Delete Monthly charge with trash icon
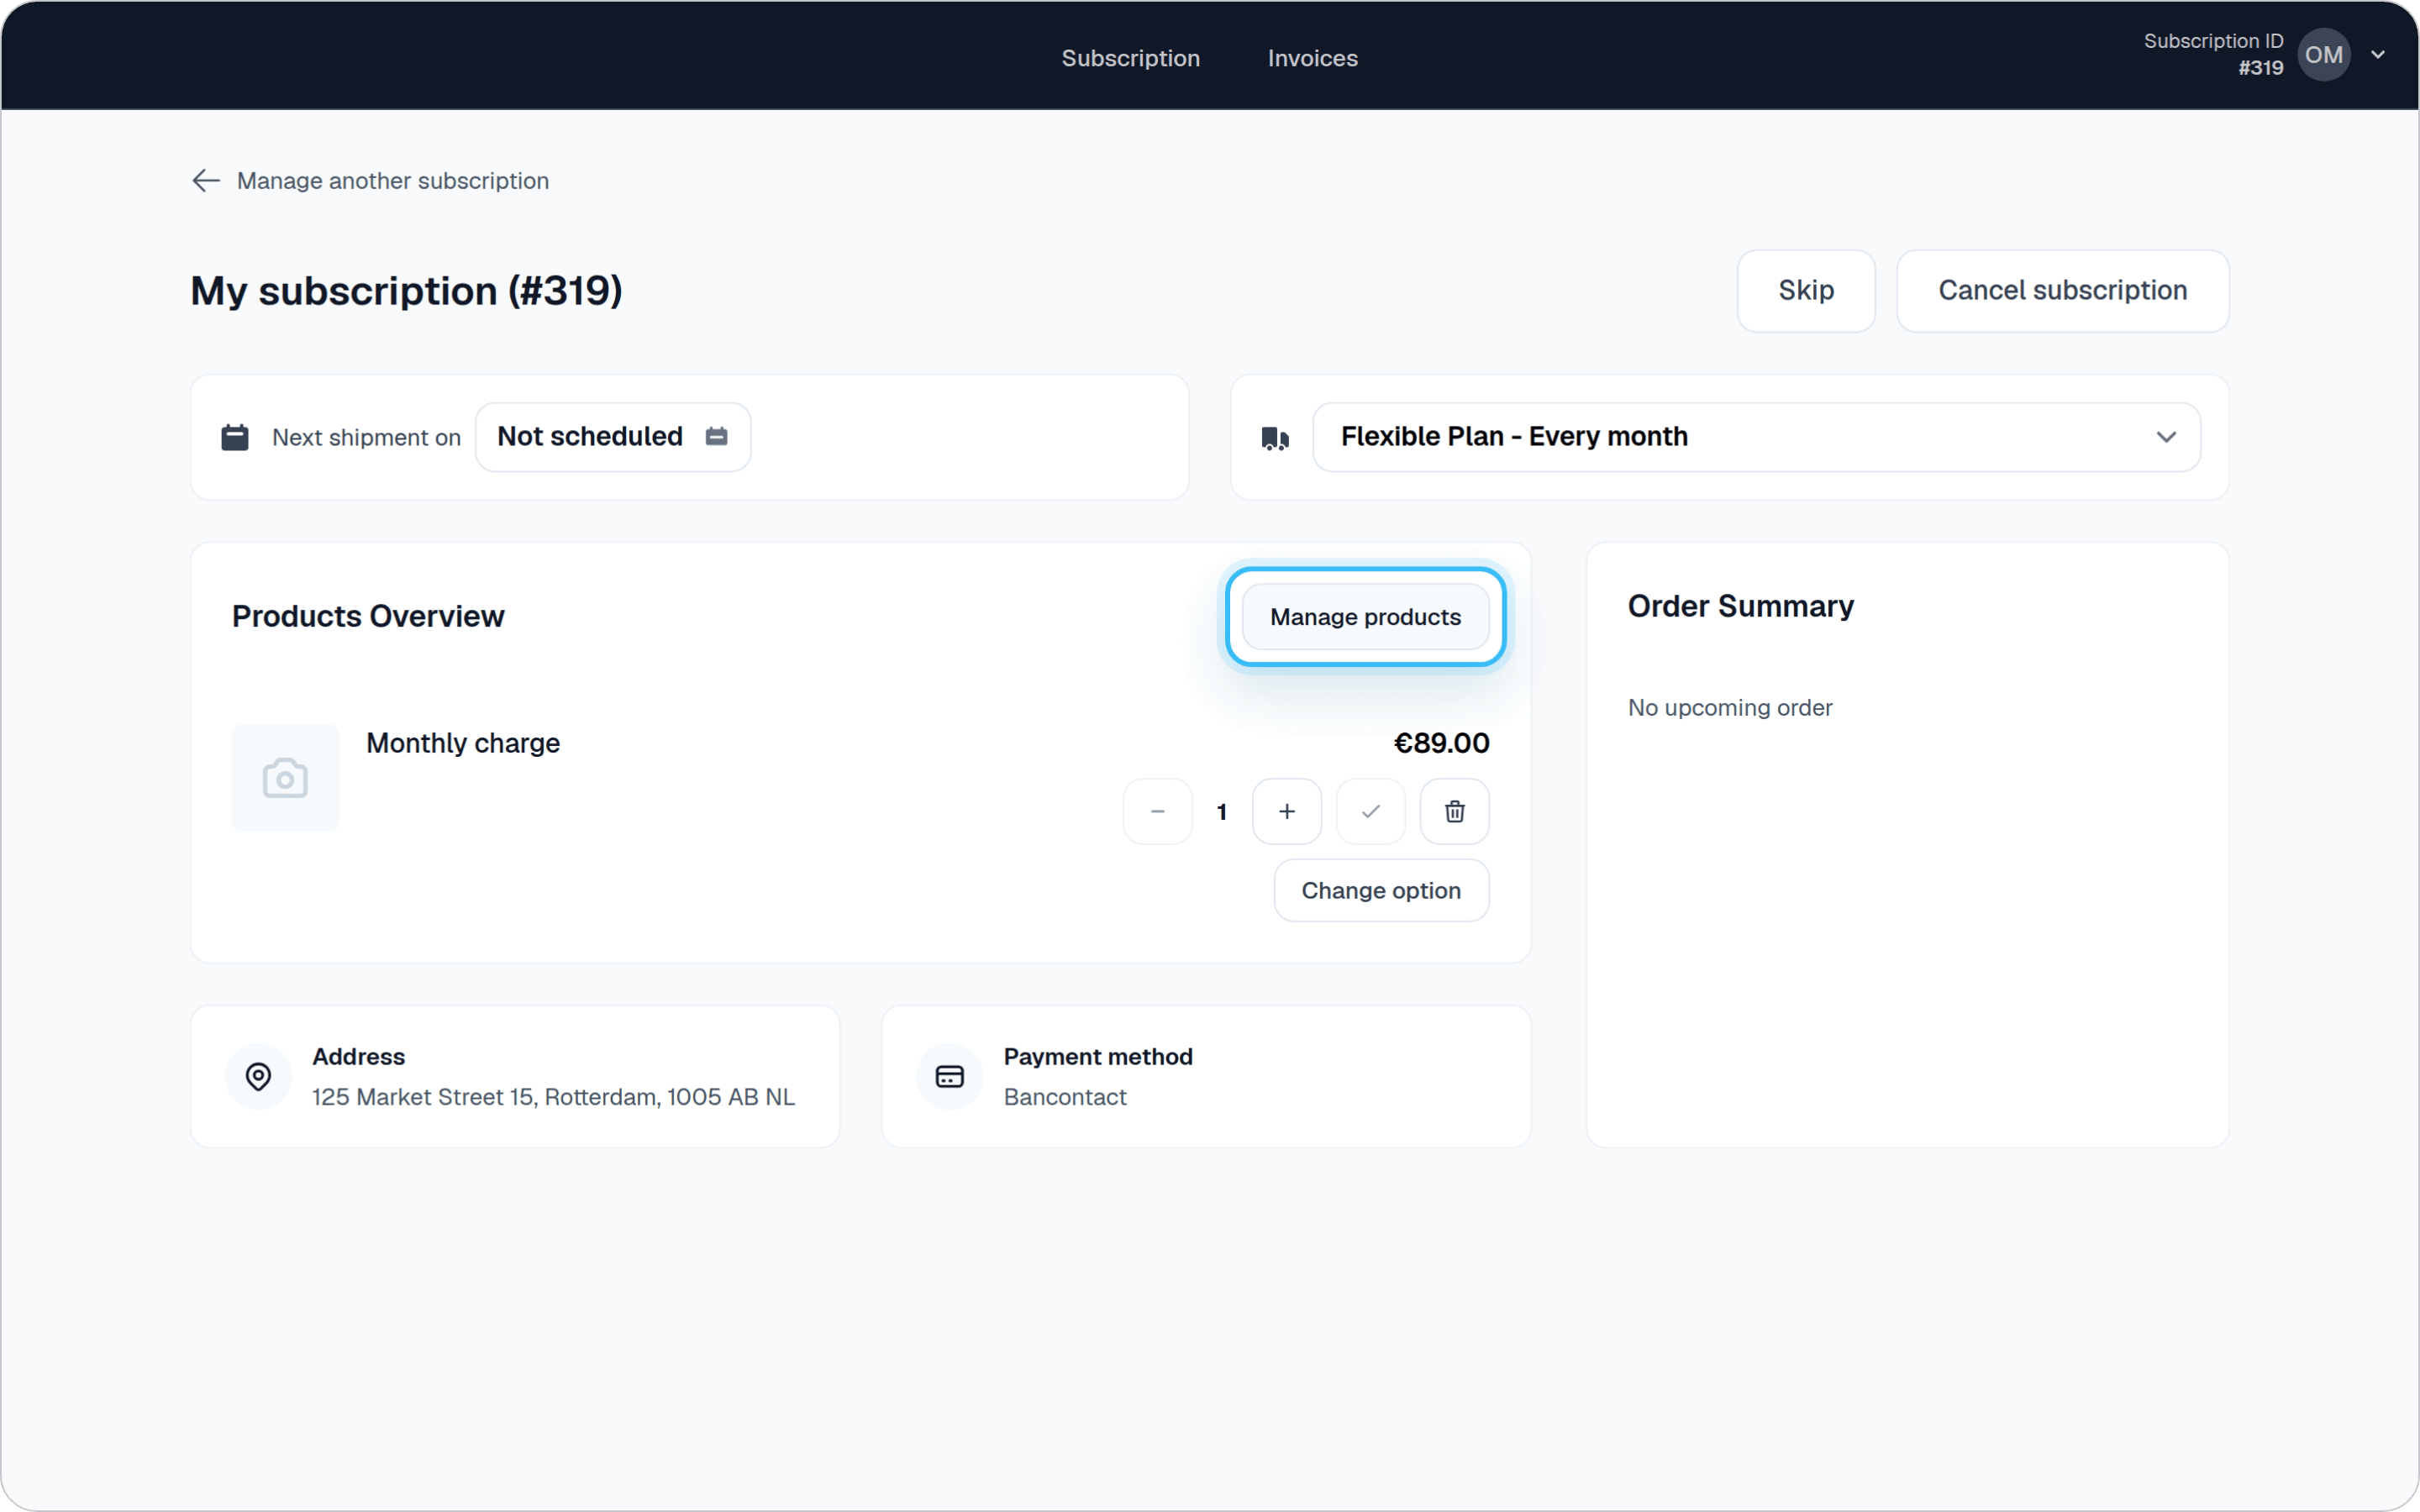The height and width of the screenshot is (1512, 2420). click(1454, 811)
